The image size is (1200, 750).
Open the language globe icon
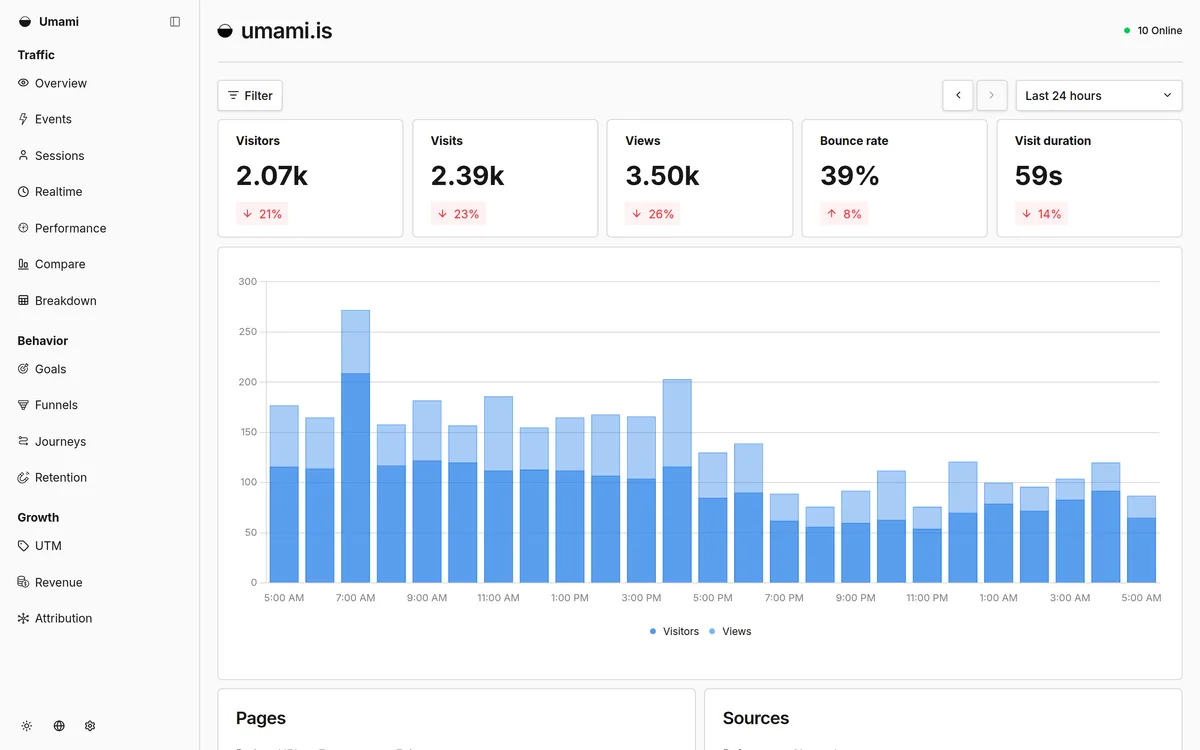[x=59, y=726]
